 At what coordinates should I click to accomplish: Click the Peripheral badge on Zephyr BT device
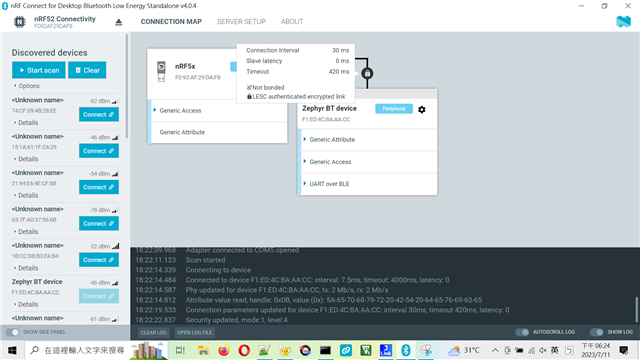tap(394, 109)
